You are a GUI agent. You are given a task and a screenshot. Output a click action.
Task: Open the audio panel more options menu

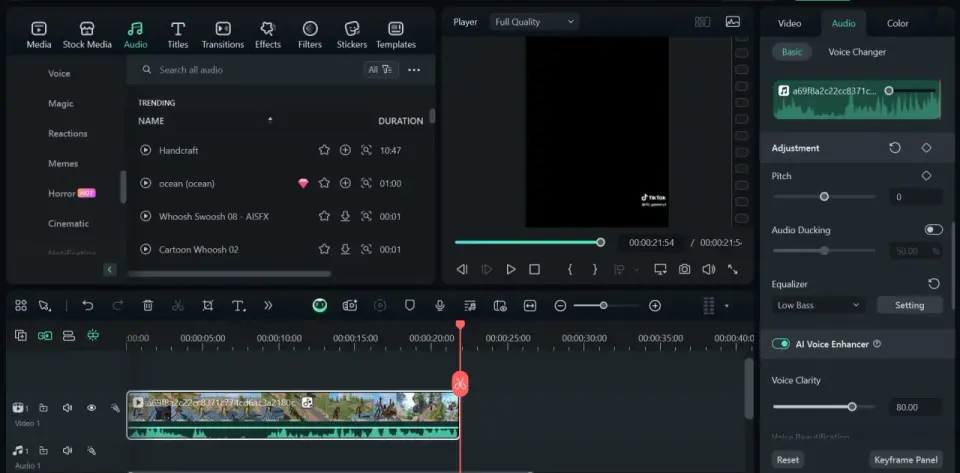[x=414, y=70]
